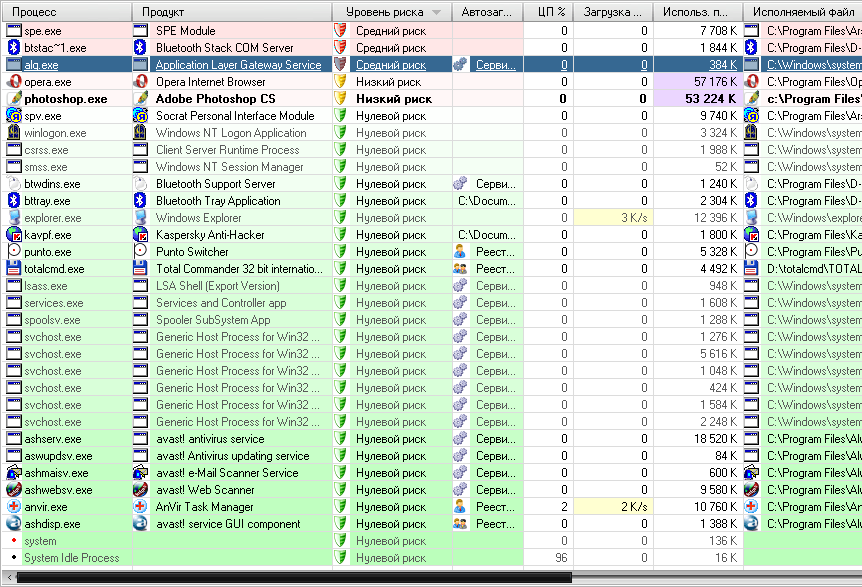Click the Kaspersky icon beside kavpf.exe

pos(13,235)
